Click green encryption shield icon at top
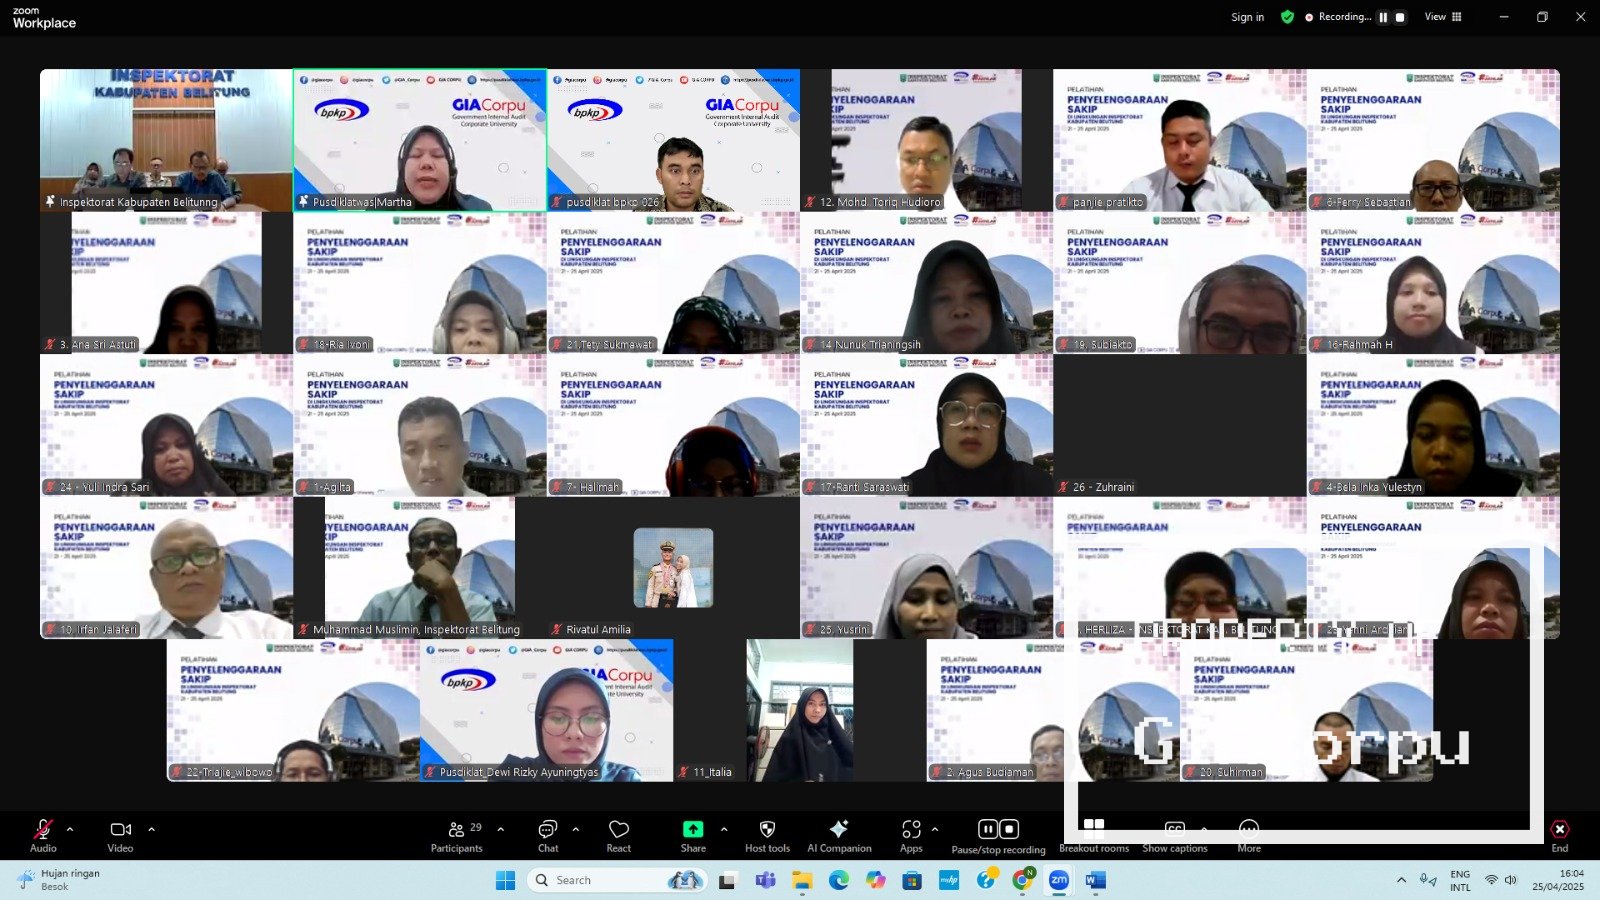Screen dimensions: 1600x900 tap(1287, 17)
